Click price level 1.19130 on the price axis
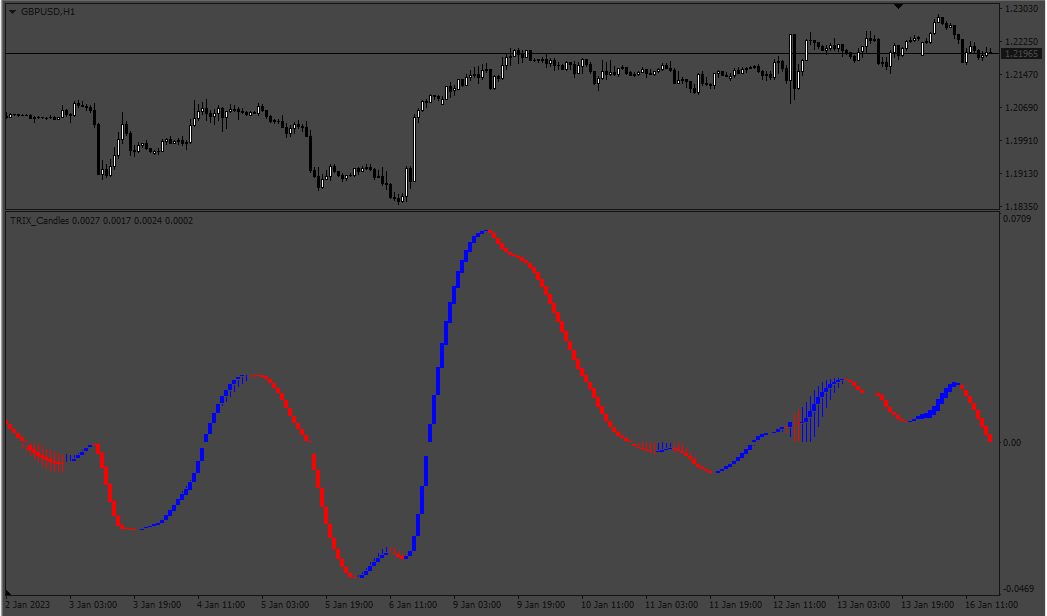 1021,174
